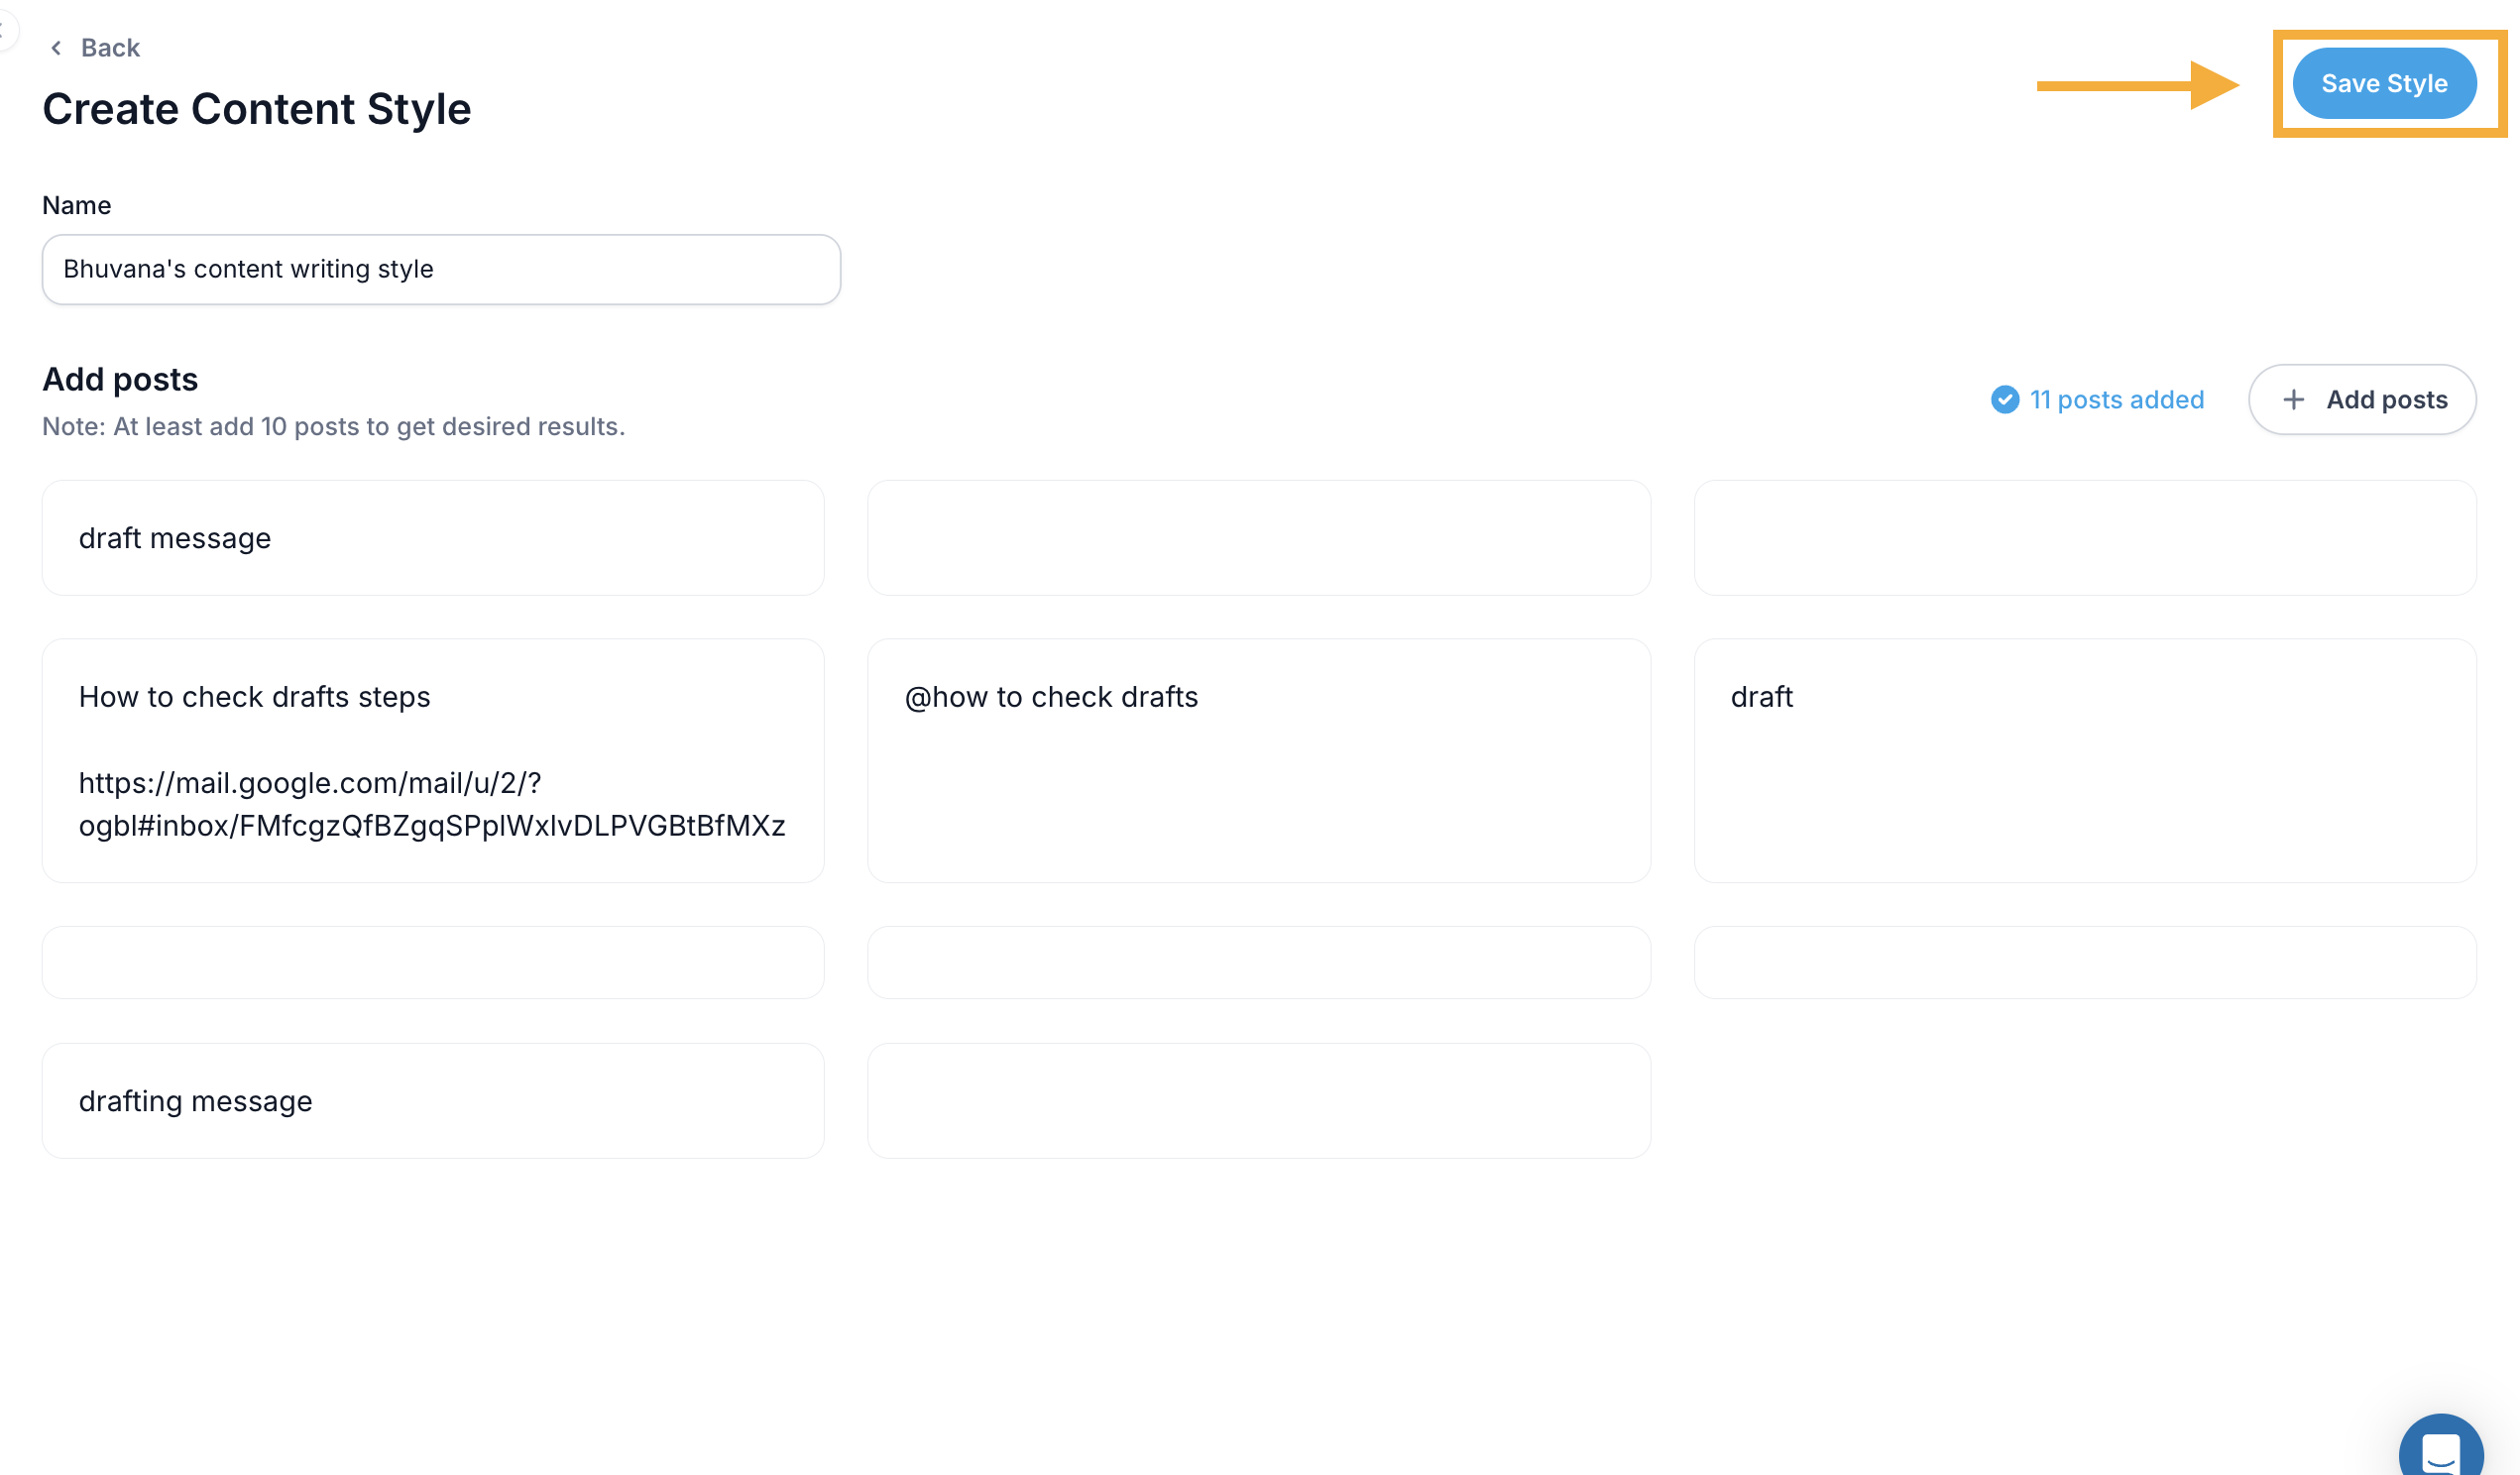Click the Name field label
Viewport: 2520px width, 1475px height.
pos(76,205)
